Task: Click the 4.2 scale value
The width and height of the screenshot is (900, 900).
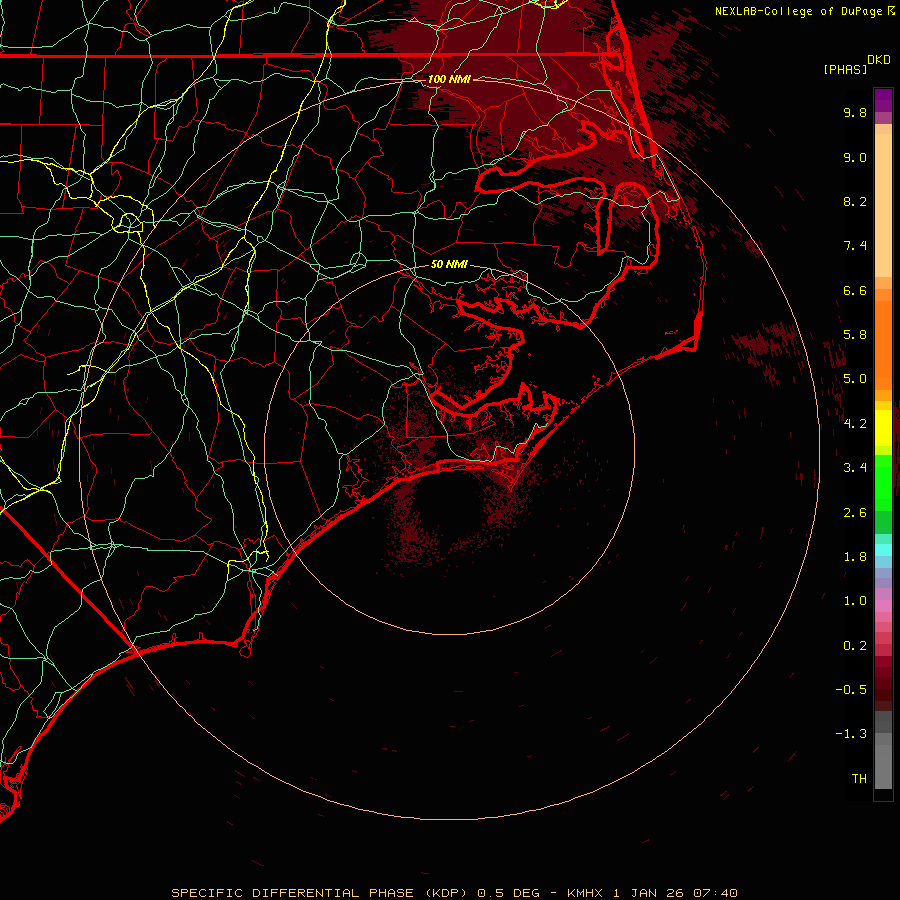Action: (855, 424)
